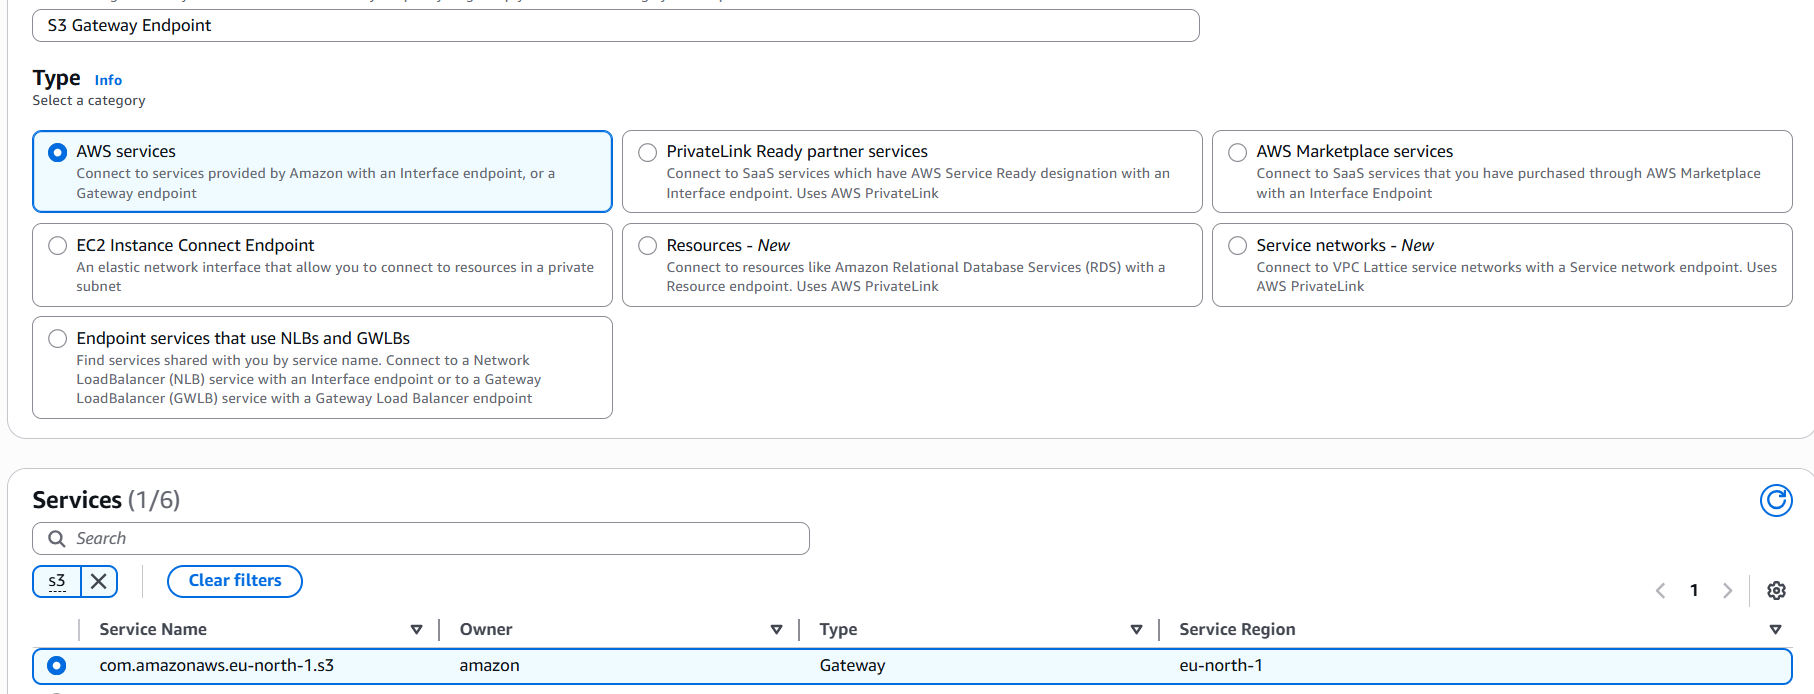This screenshot has width=1814, height=694.
Task: Remove the s3 filter token
Action: [x=98, y=581]
